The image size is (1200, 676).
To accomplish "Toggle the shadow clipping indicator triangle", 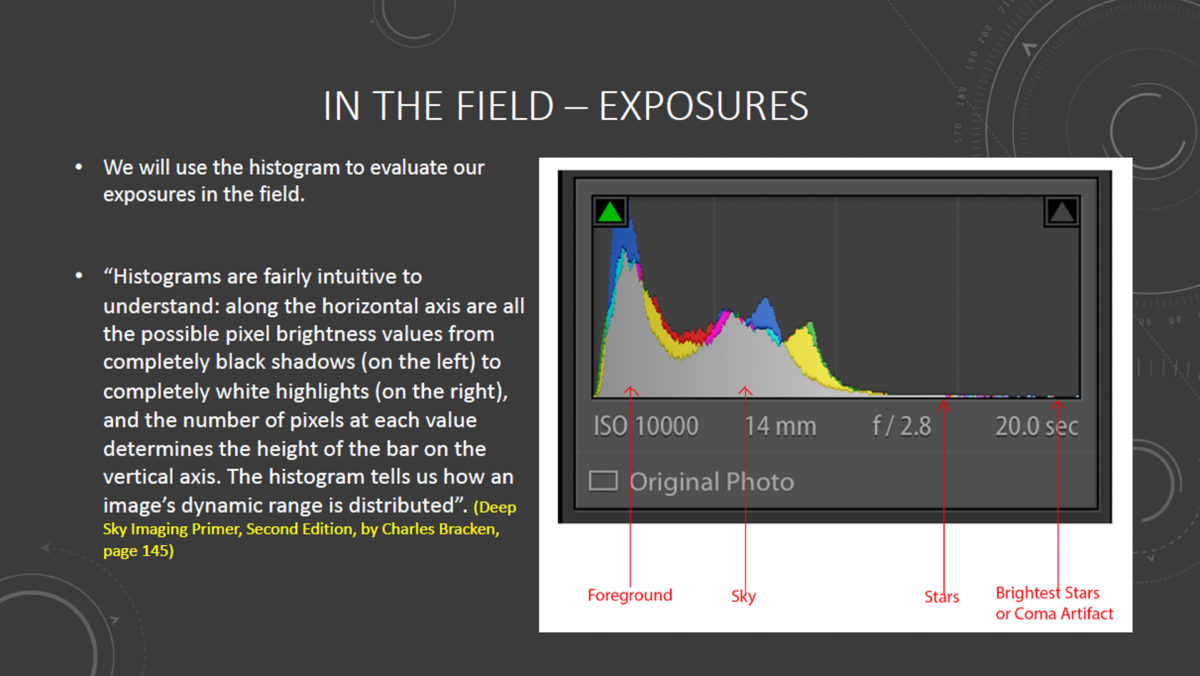I will pyautogui.click(x=610, y=211).
